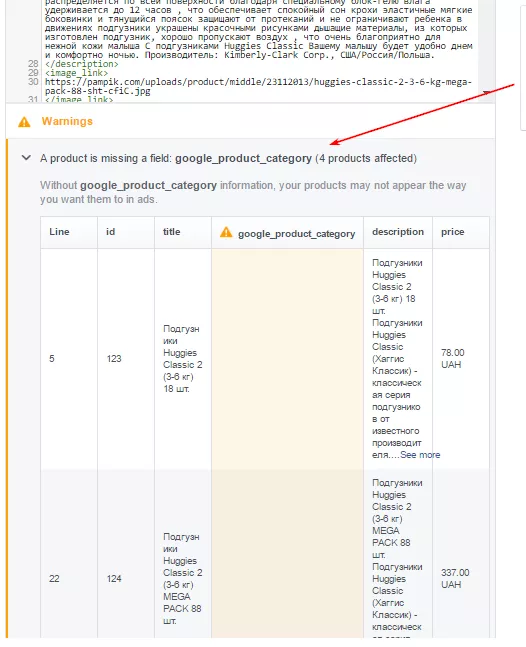Click the description column header
The image size is (526, 647).
pos(398,232)
